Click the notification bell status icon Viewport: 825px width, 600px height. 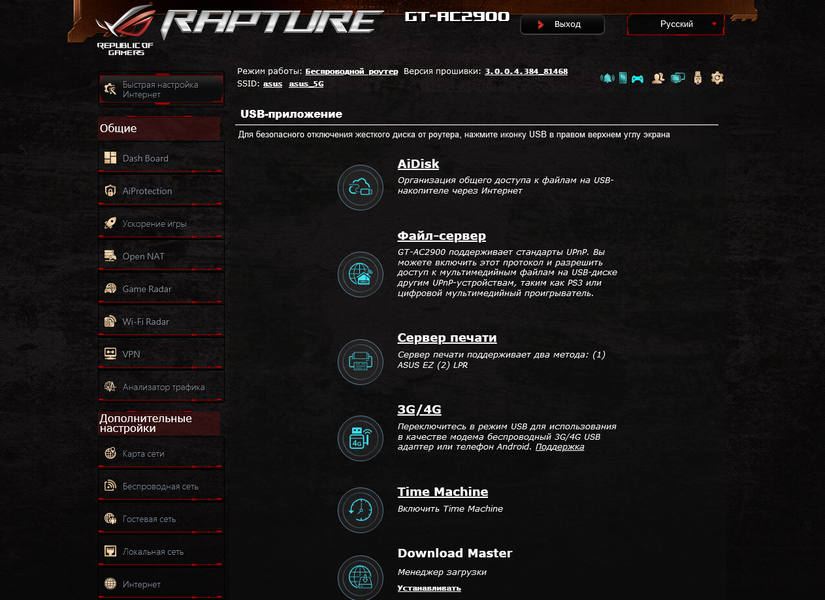click(607, 78)
